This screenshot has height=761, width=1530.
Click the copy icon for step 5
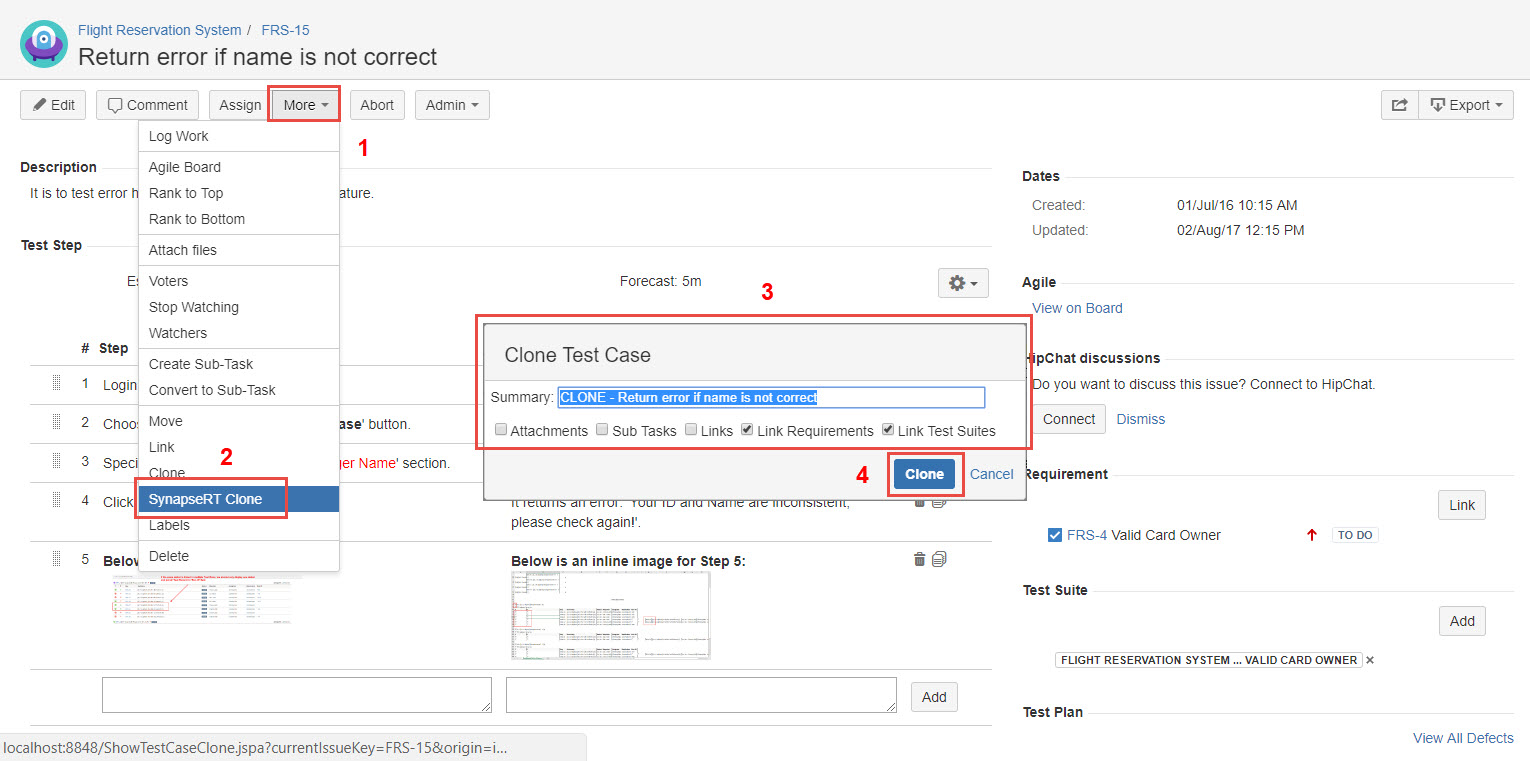939,560
